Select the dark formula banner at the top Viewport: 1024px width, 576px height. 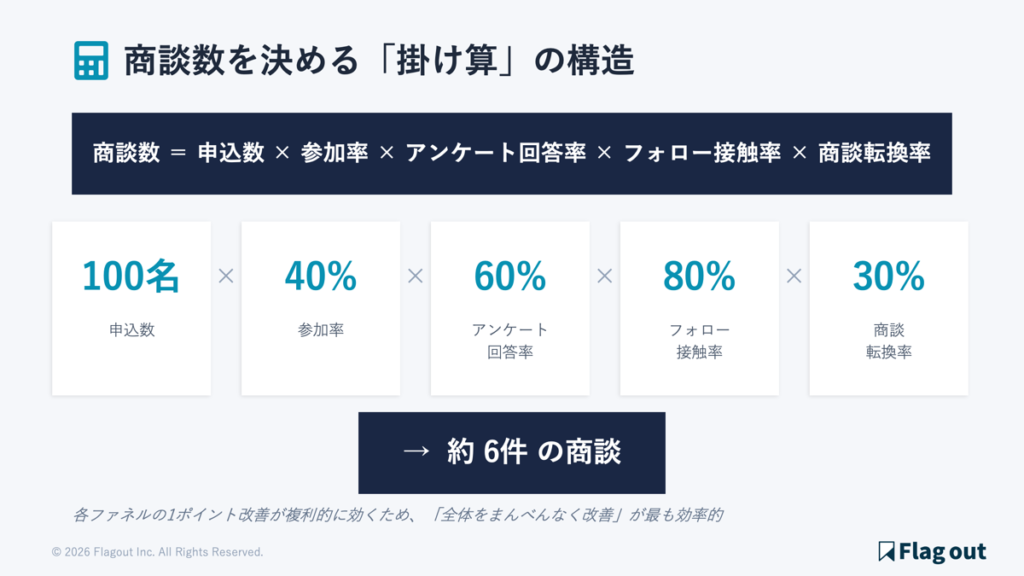[511, 153]
